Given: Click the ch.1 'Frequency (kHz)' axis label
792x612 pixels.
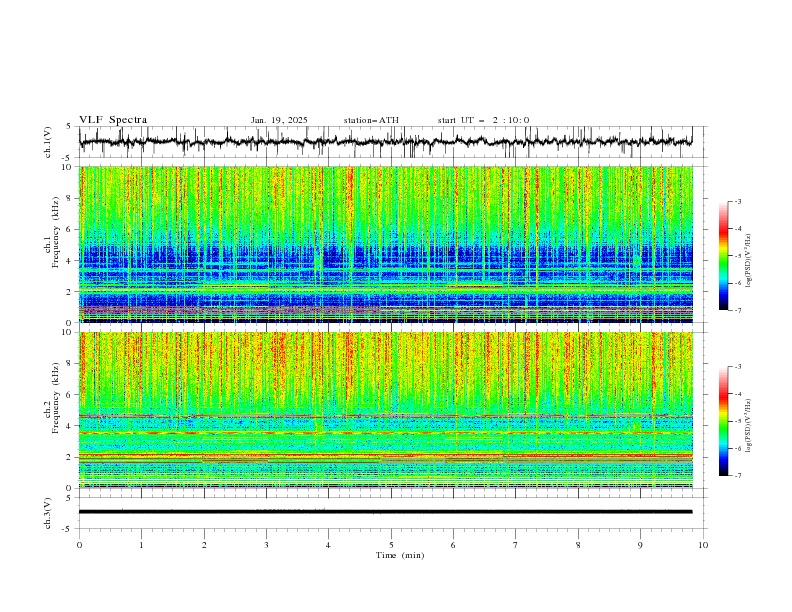Looking at the screenshot, I should pos(56,232).
